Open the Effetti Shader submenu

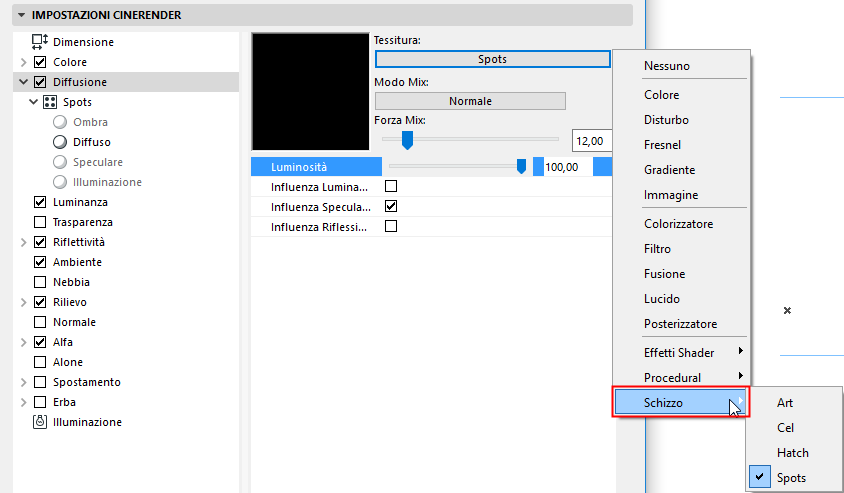(681, 353)
